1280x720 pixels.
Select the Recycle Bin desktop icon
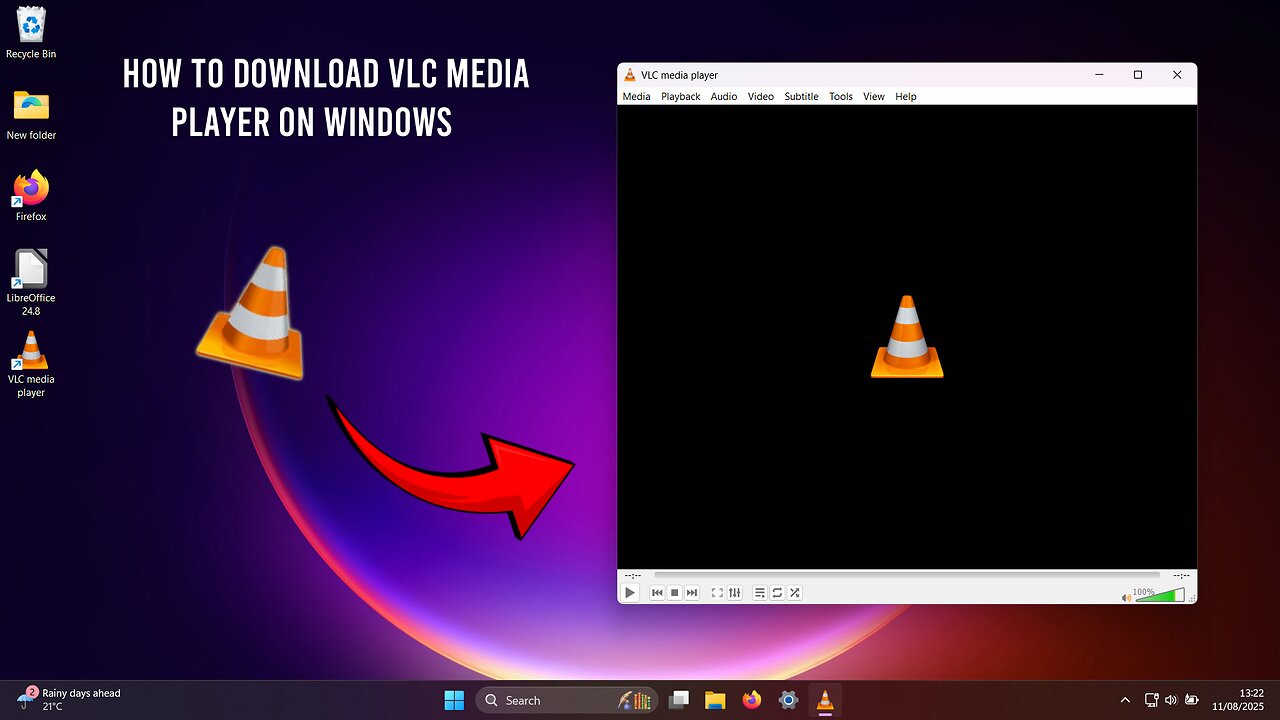[31, 33]
